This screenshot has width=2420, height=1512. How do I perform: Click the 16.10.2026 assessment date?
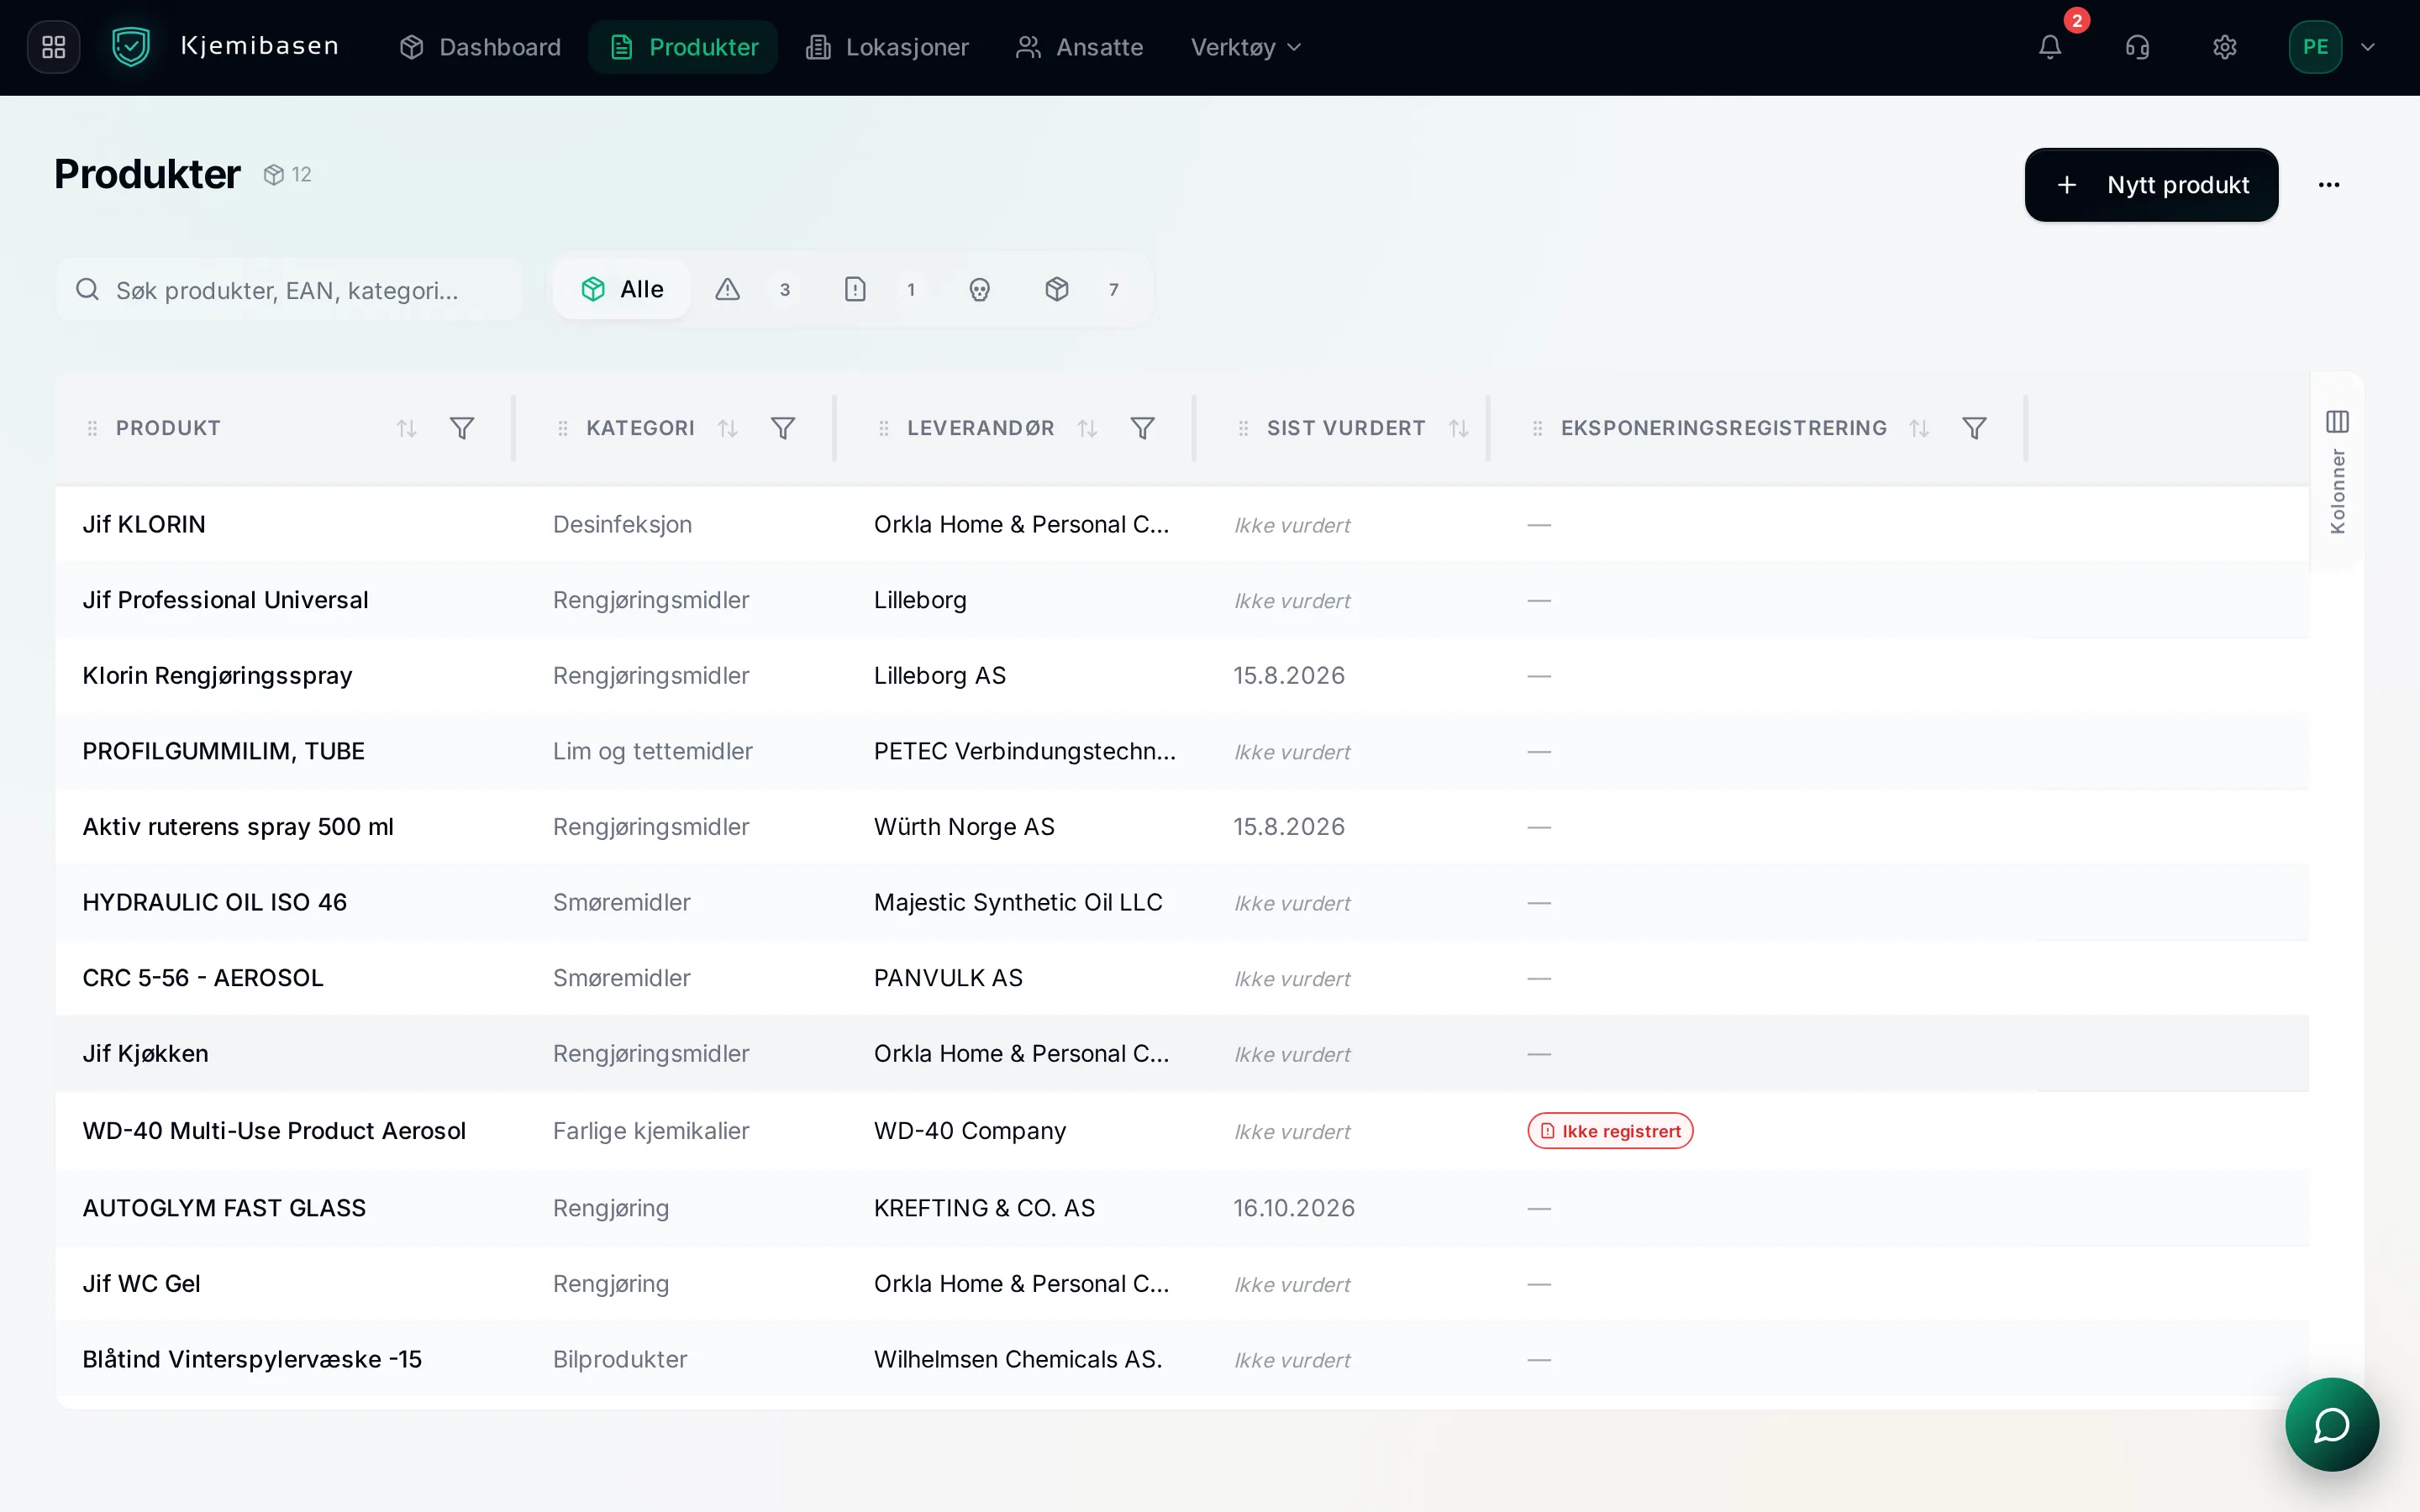pos(1294,1208)
